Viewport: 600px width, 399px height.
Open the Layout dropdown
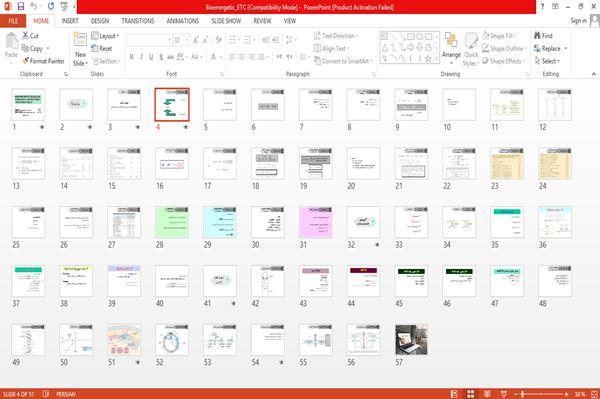point(106,36)
